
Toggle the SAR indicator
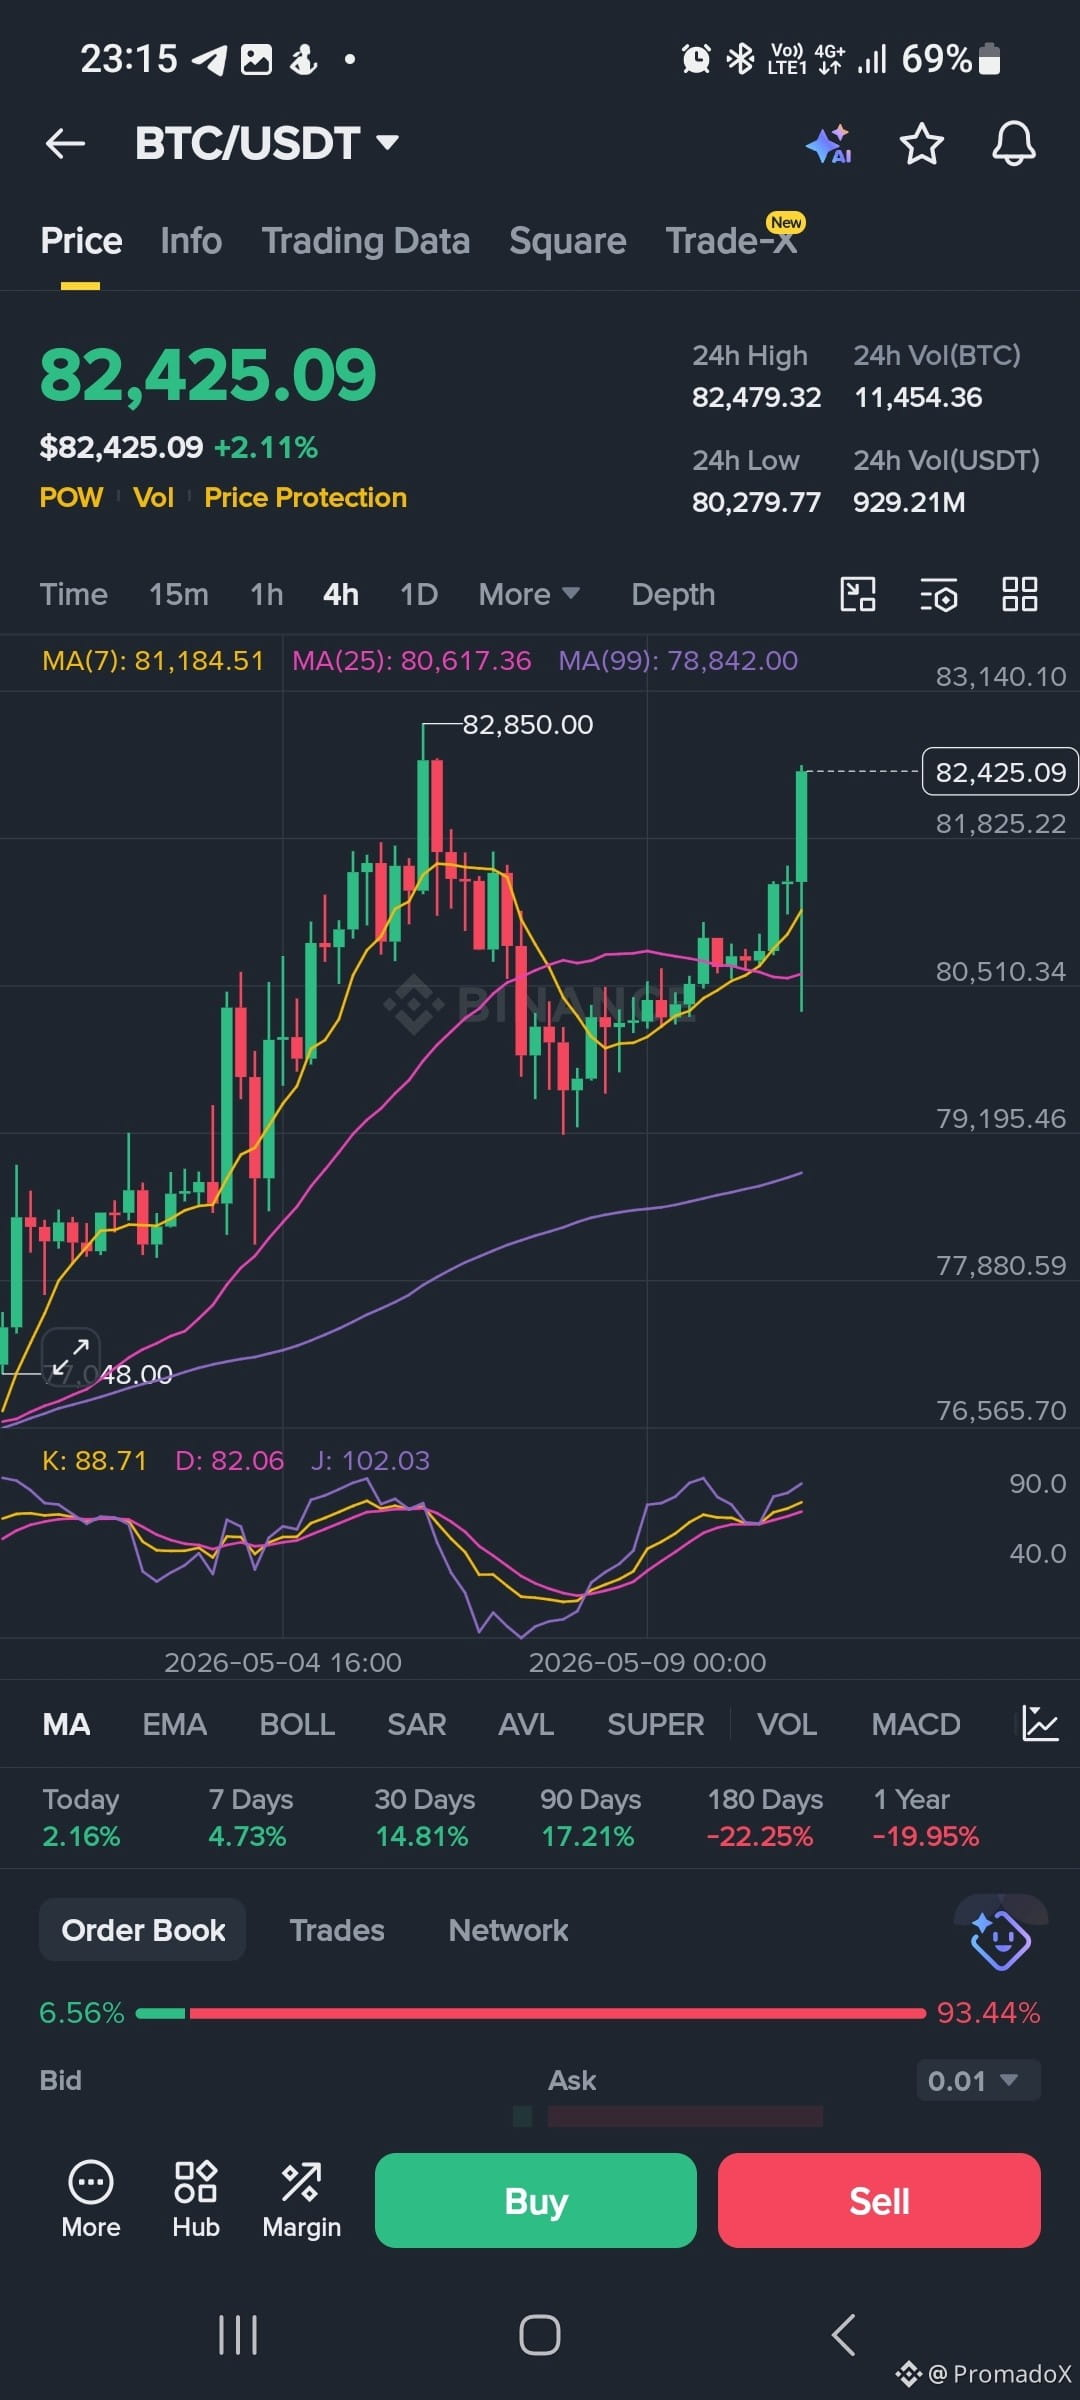point(417,1724)
